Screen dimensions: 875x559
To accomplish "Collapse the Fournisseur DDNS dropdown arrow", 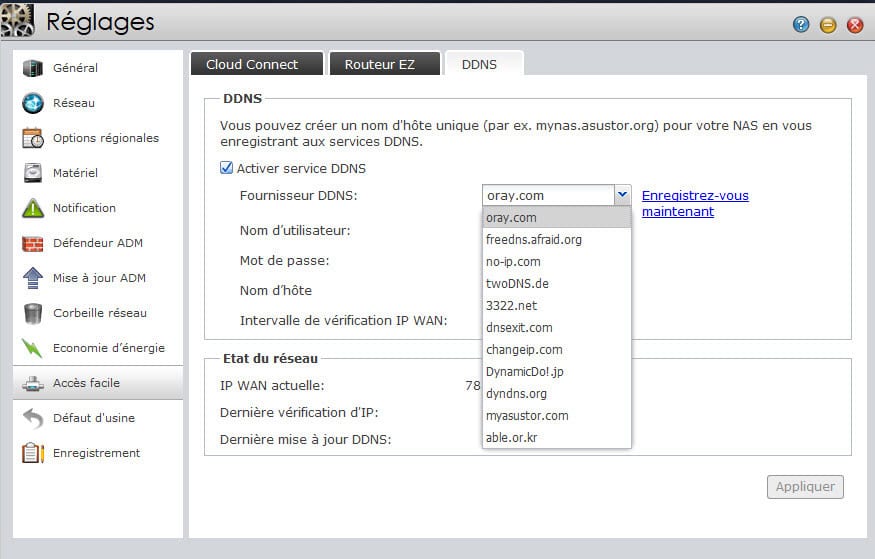I will pos(622,195).
